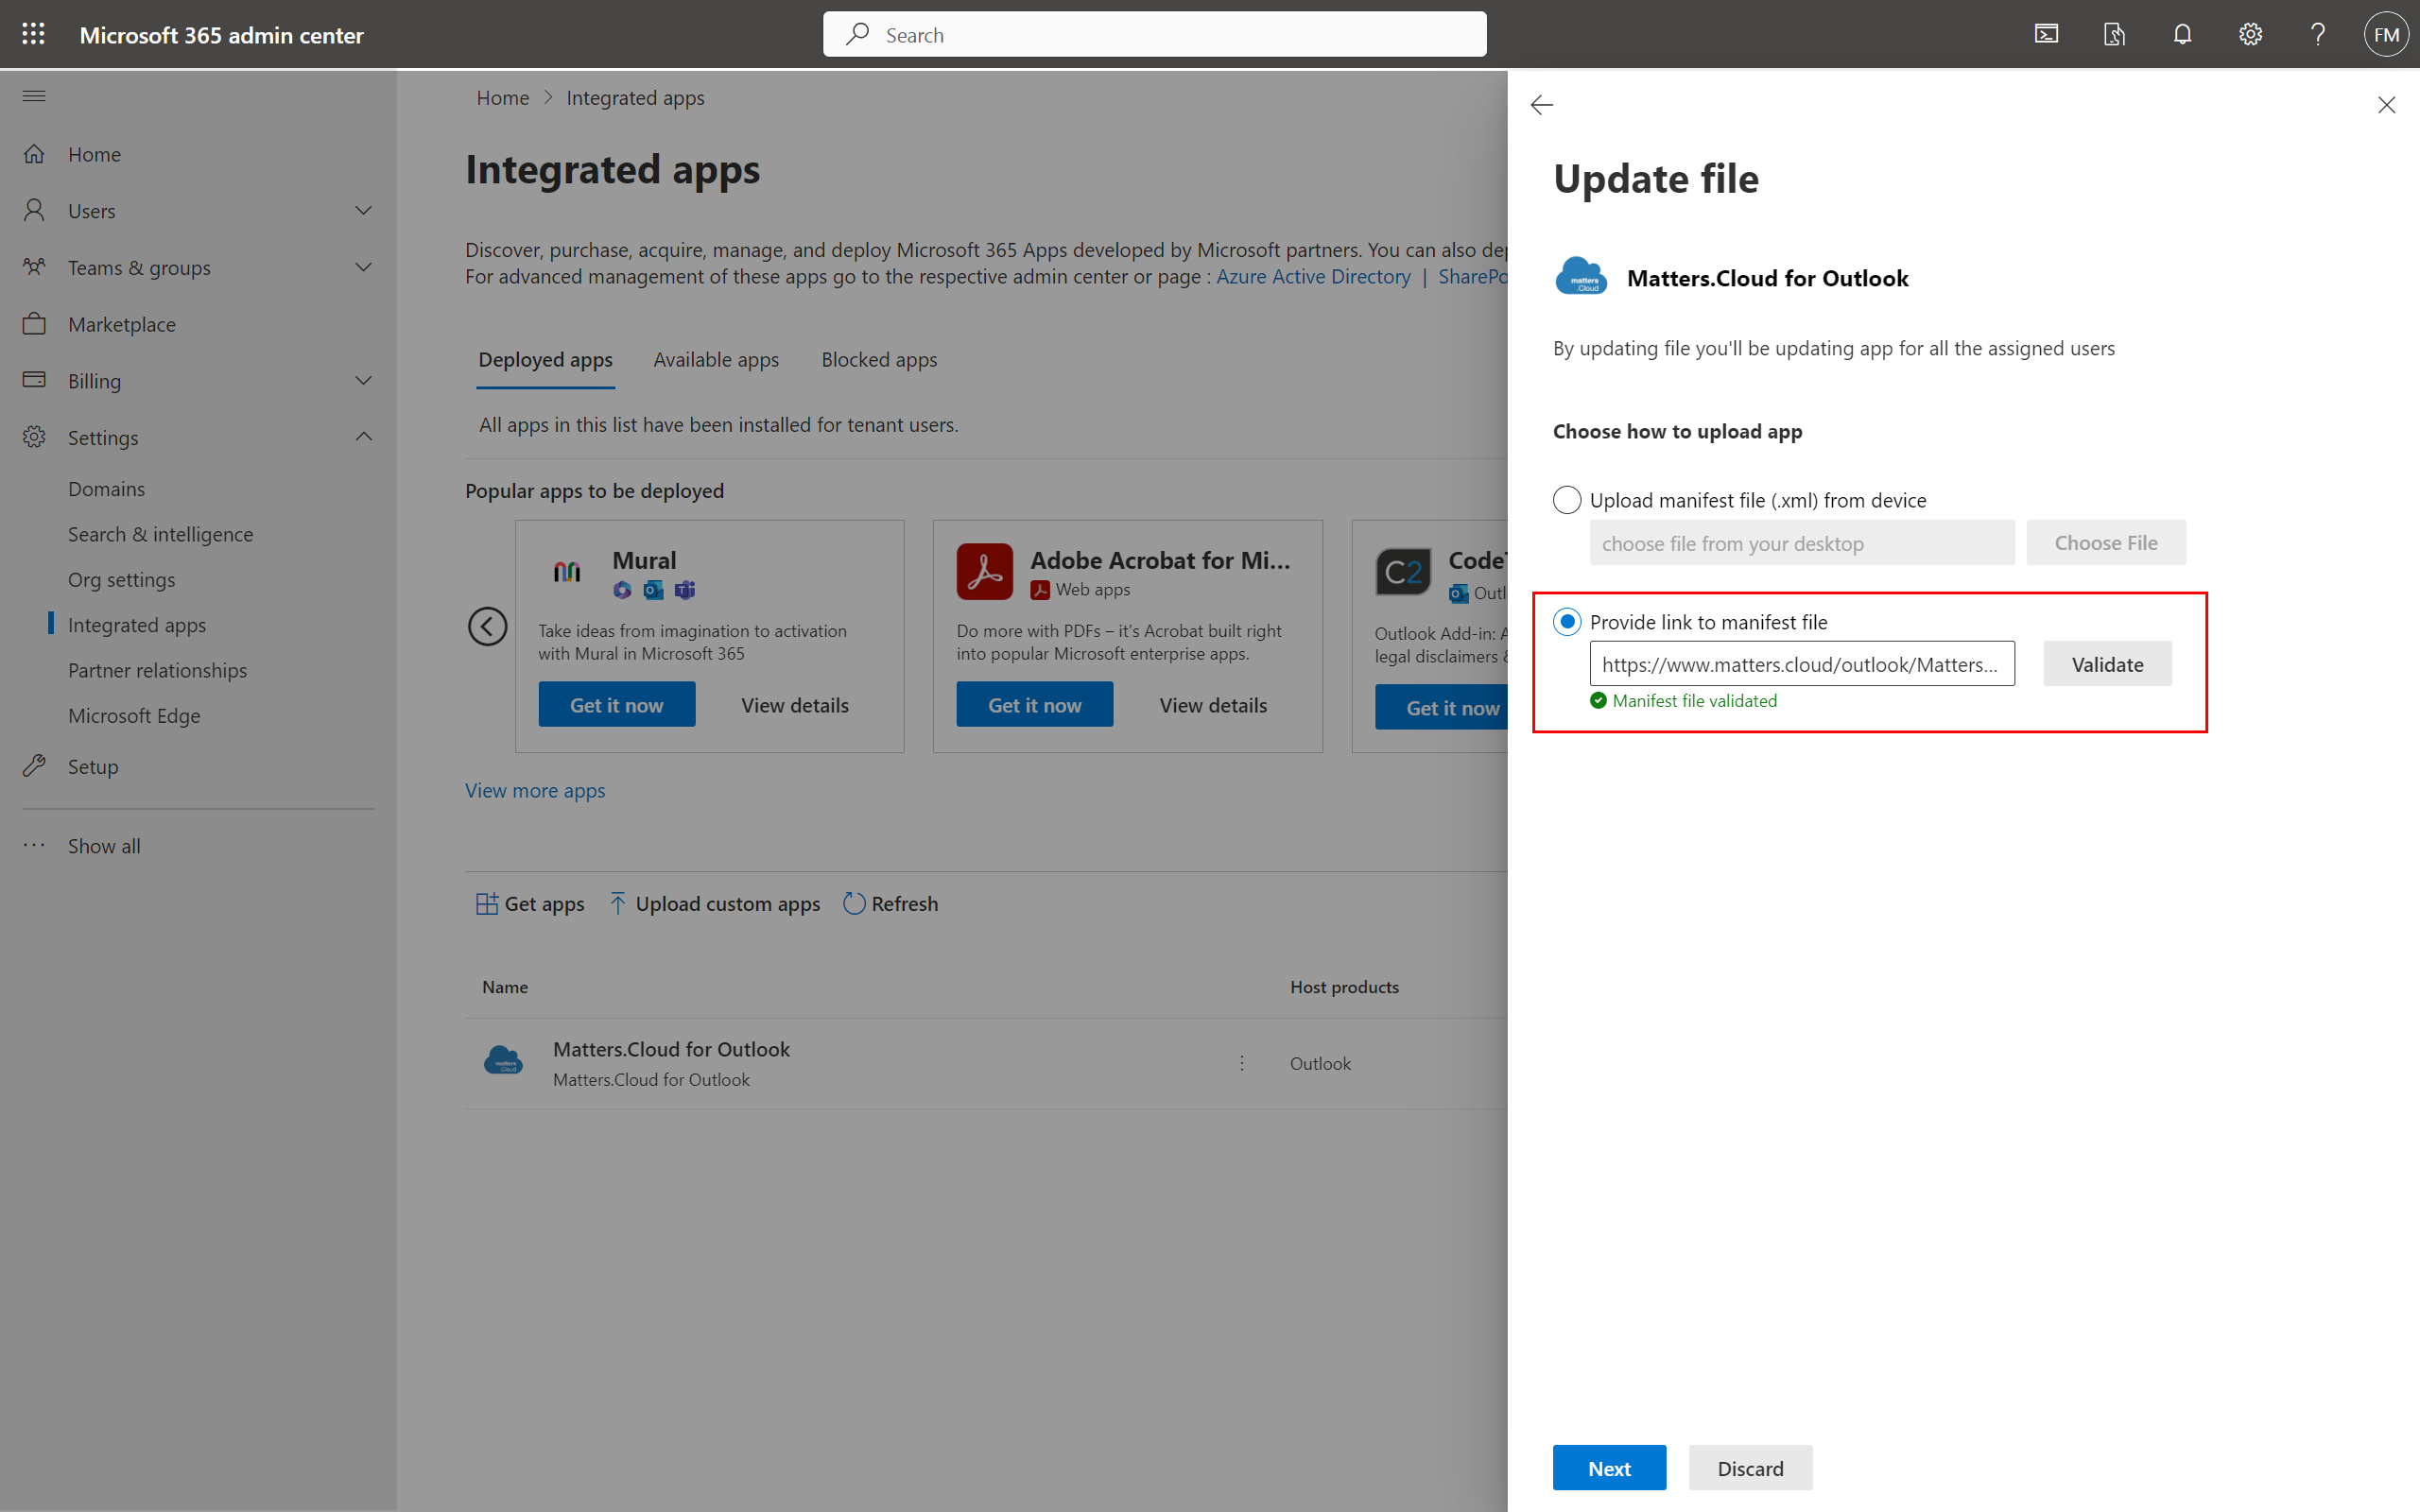Screen dimensions: 2420x1512
Task: Click the top Search box
Action: pos(1154,34)
